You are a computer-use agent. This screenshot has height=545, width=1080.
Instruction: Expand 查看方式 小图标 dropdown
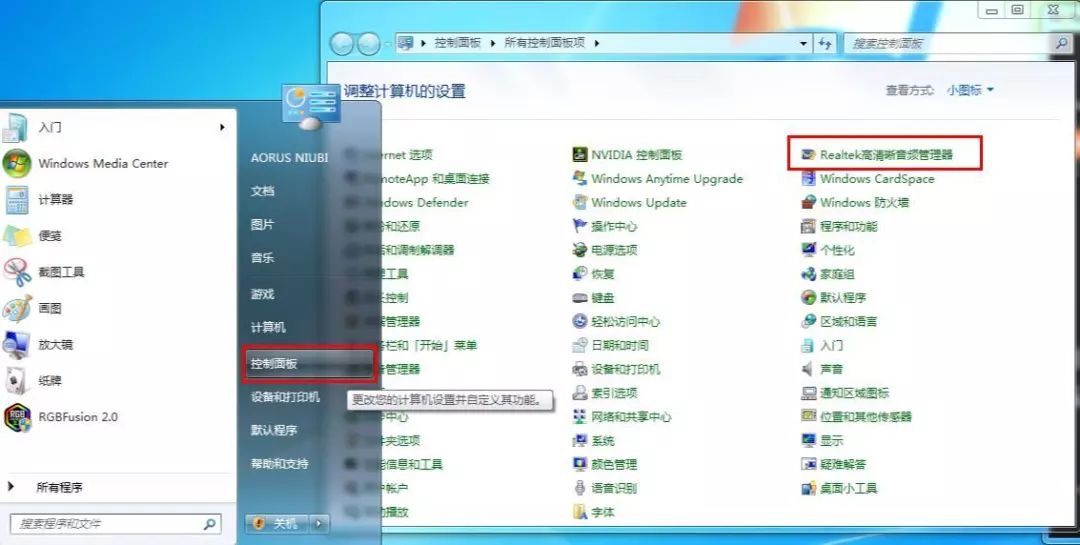970,90
